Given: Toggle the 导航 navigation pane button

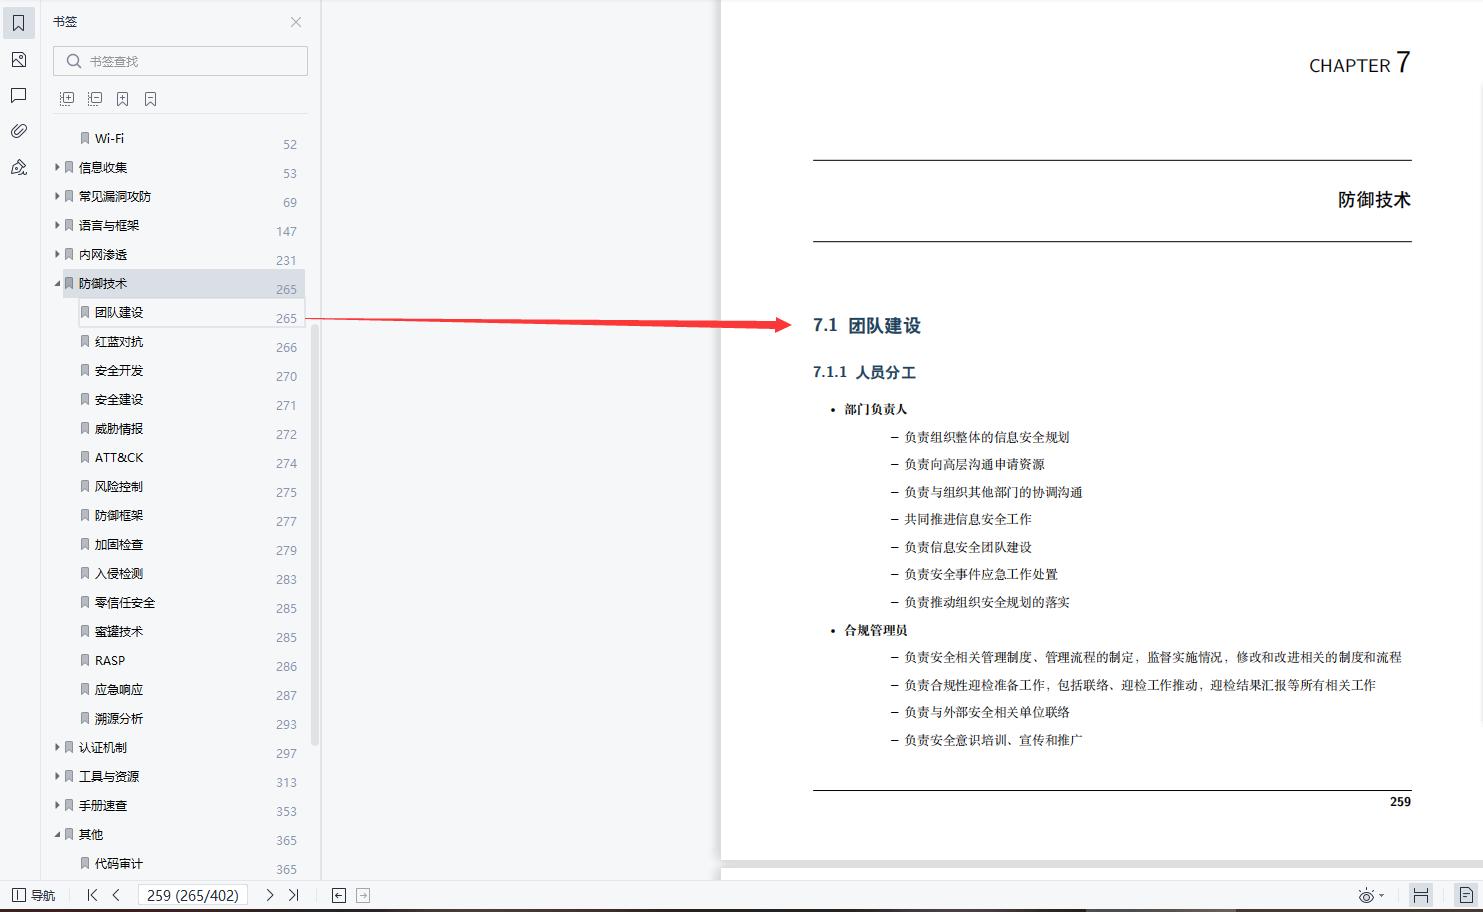Looking at the screenshot, I should tap(34, 895).
